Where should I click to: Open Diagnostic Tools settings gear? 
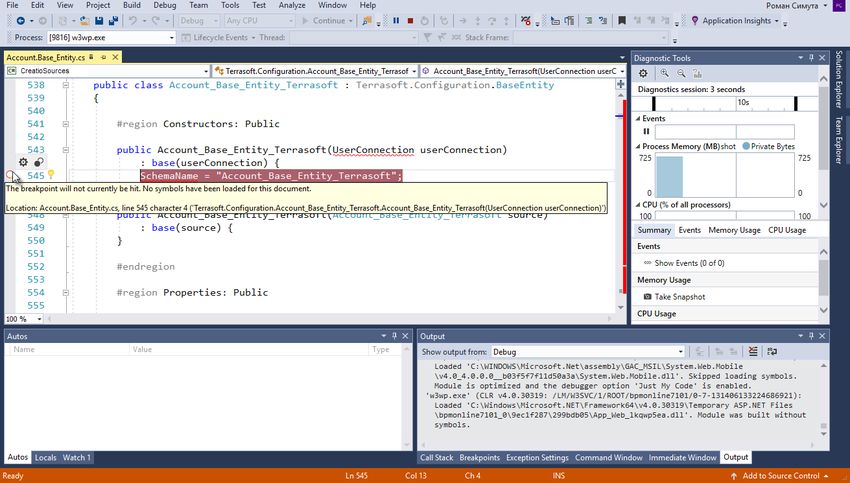(643, 73)
